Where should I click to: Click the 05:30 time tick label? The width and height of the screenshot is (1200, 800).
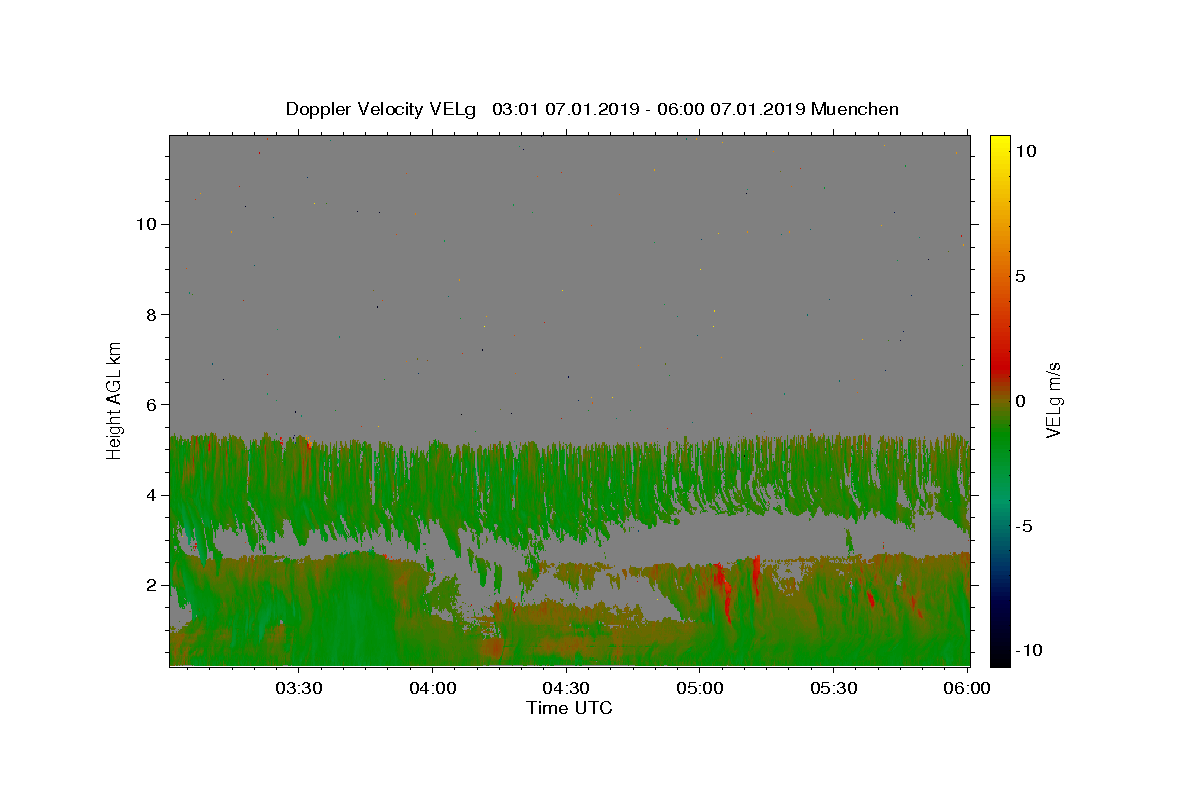(834, 688)
